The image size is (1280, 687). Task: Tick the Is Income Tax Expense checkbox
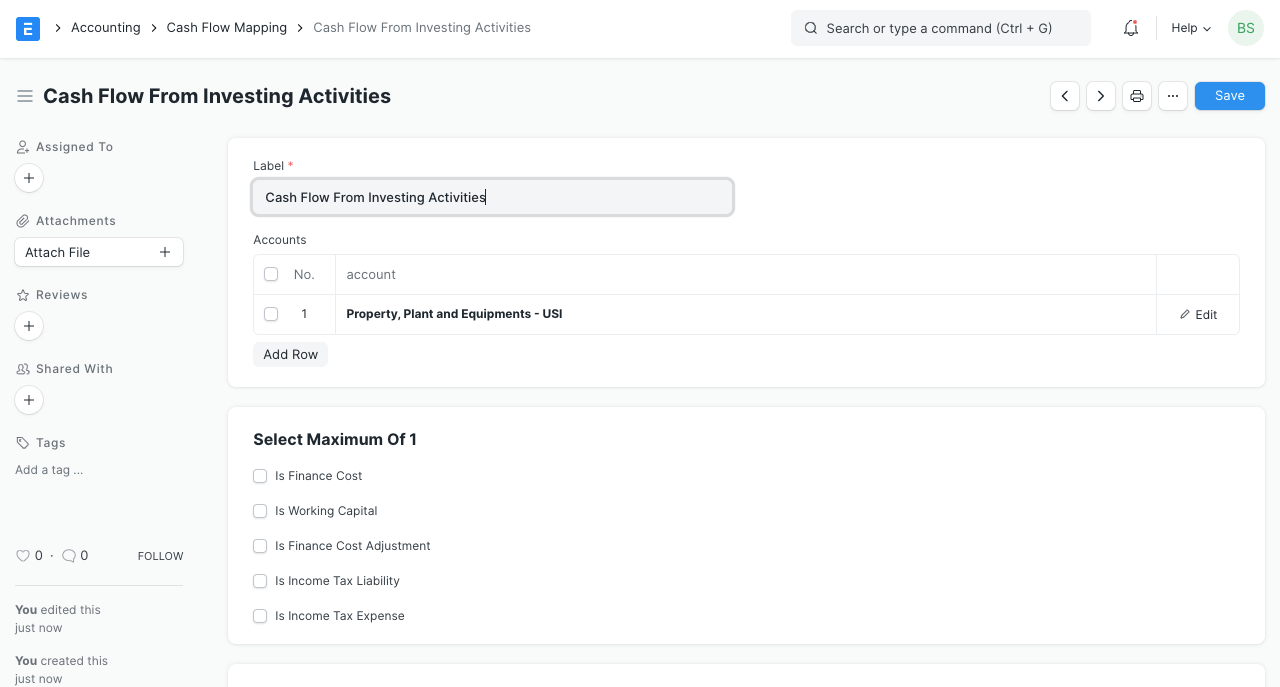tap(260, 616)
